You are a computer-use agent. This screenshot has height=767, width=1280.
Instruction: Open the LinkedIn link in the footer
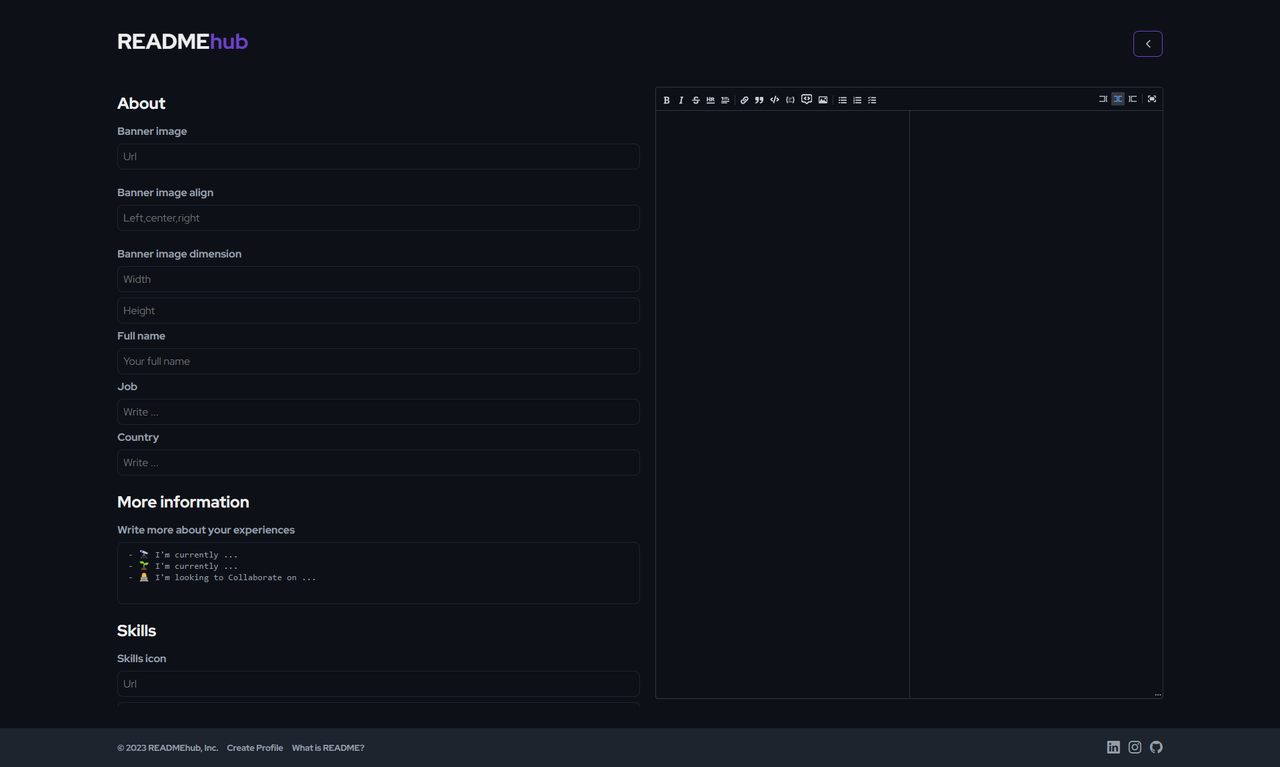point(1113,747)
